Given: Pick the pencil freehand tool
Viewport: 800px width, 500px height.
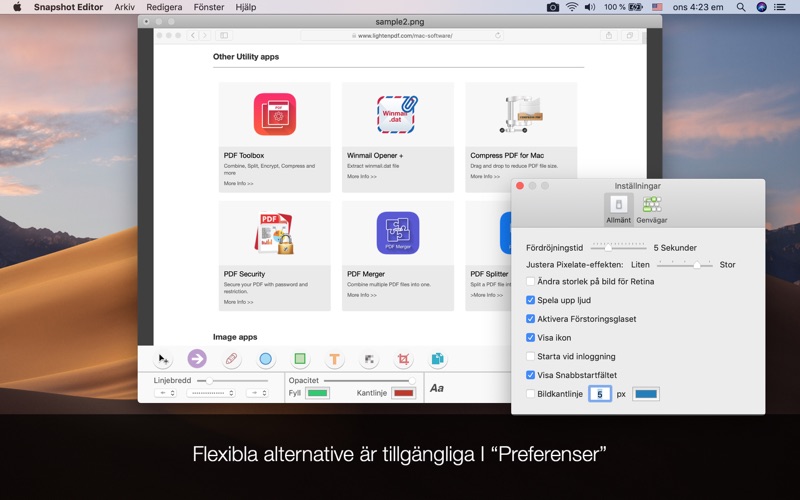Looking at the screenshot, I should (x=231, y=359).
